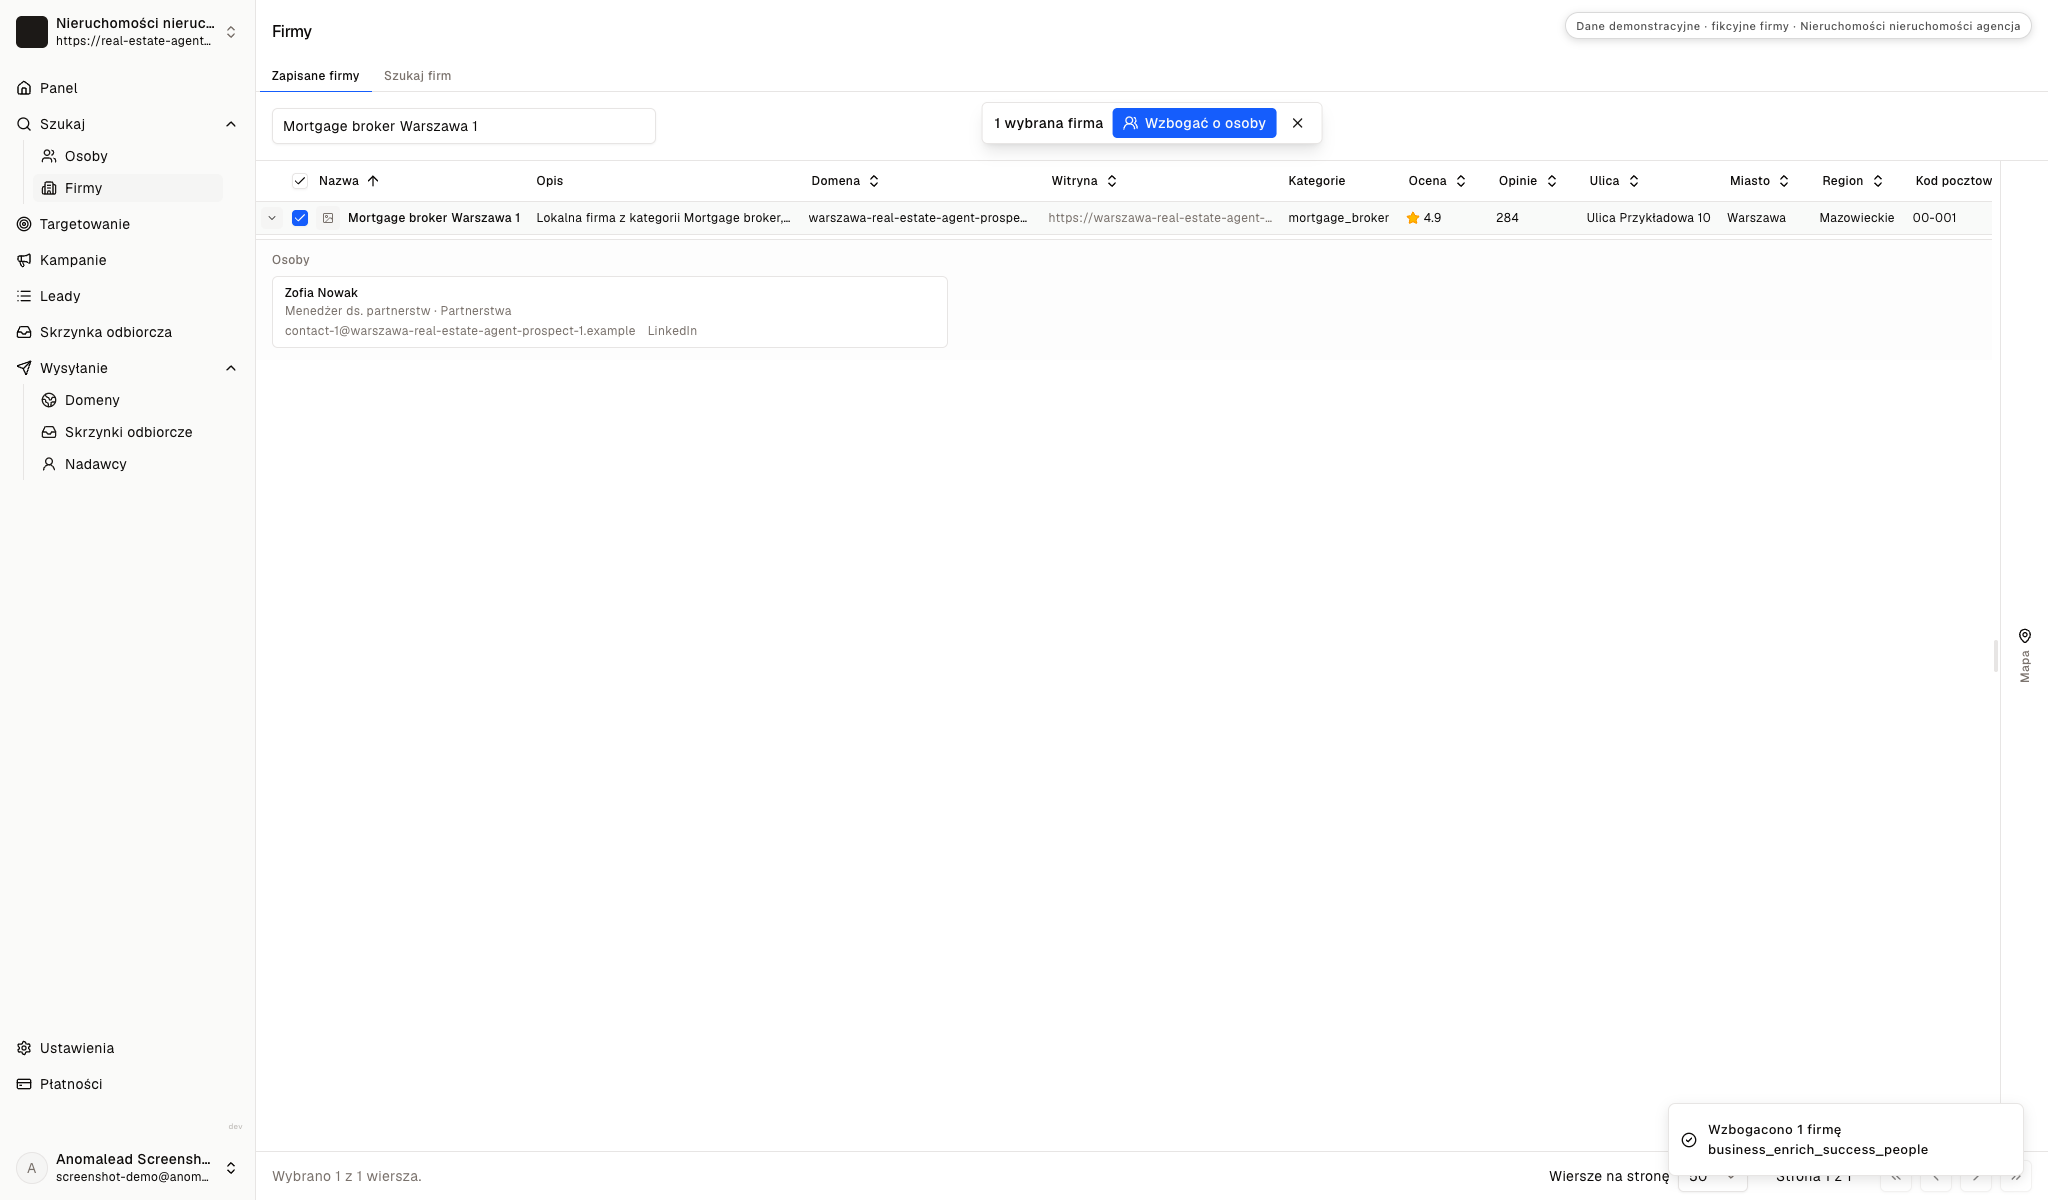Toggle the select-all header checkbox
Screen dimensions: 2048x1200
(299, 181)
